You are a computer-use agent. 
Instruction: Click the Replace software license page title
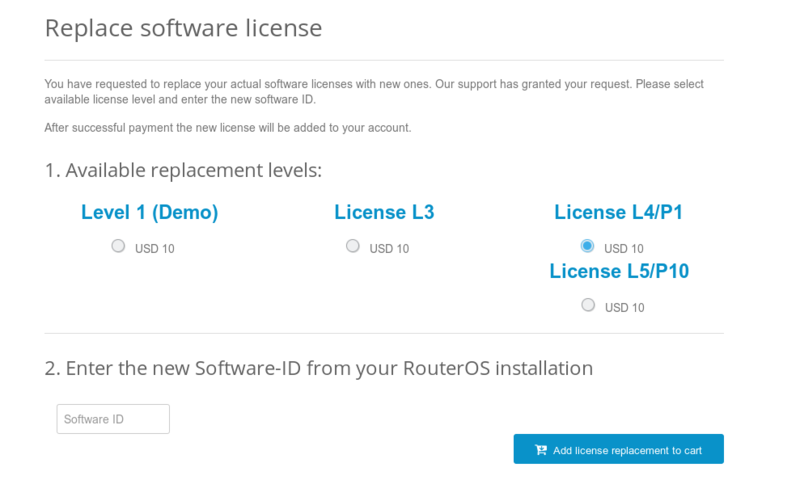click(x=183, y=28)
